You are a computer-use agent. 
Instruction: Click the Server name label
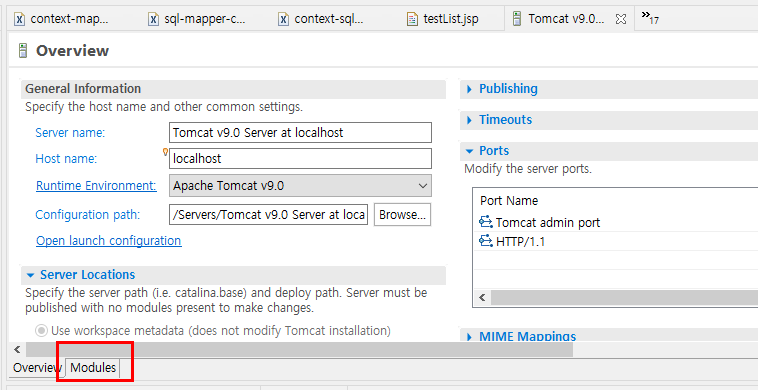[70, 132]
